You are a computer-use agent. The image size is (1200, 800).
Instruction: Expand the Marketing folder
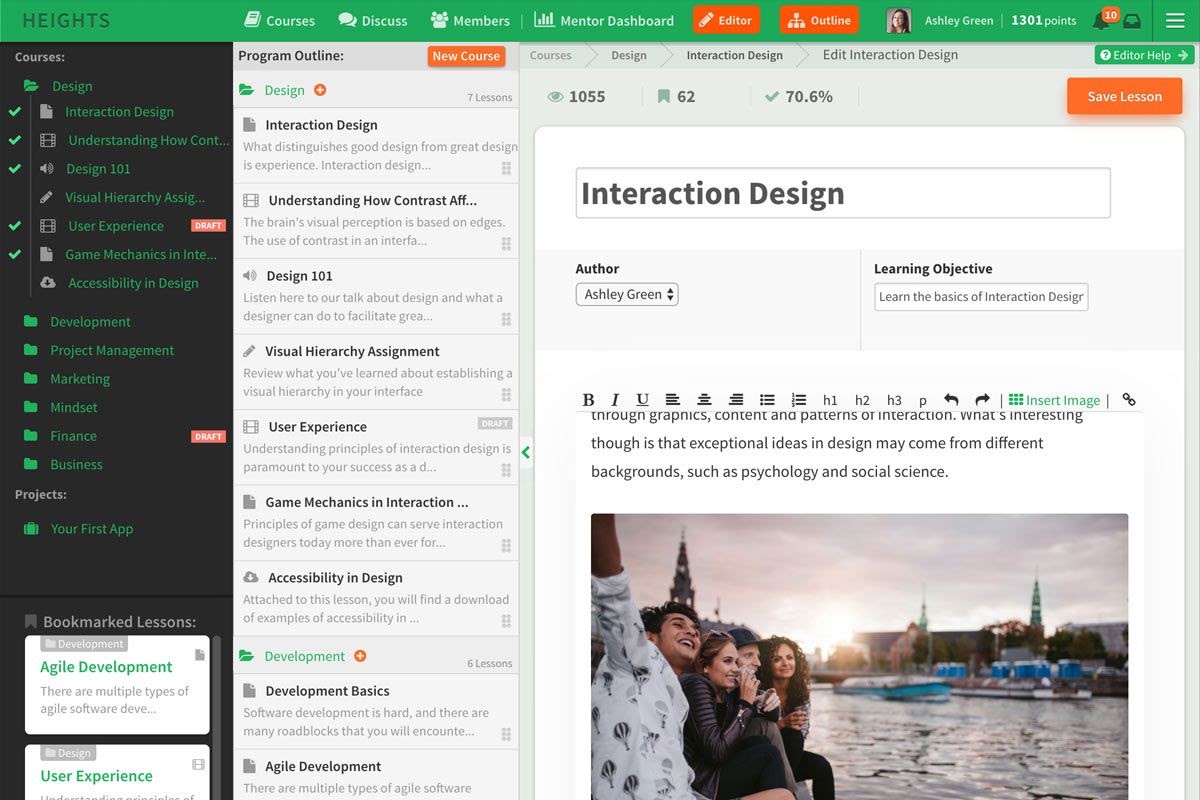tap(30, 379)
